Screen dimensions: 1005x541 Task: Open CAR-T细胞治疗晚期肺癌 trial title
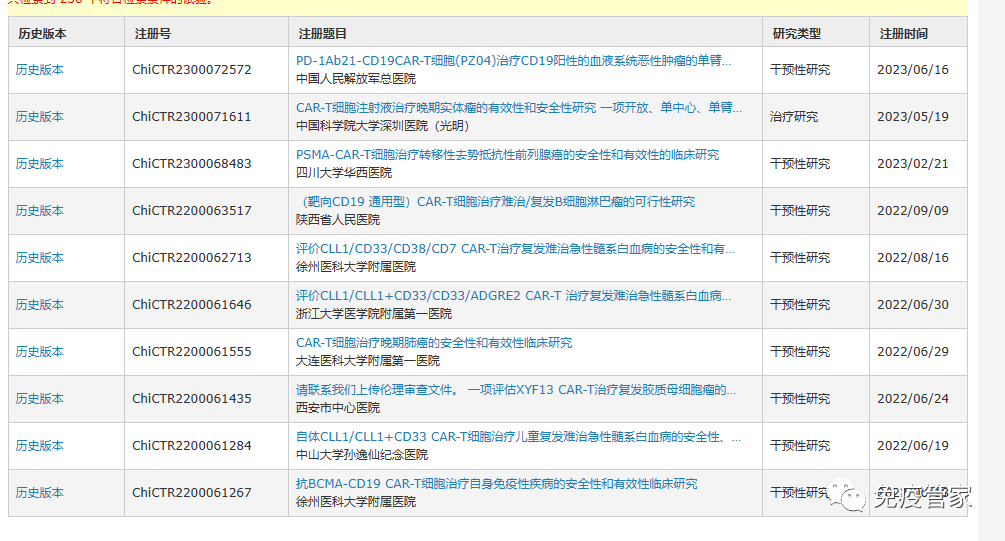[x=434, y=343]
